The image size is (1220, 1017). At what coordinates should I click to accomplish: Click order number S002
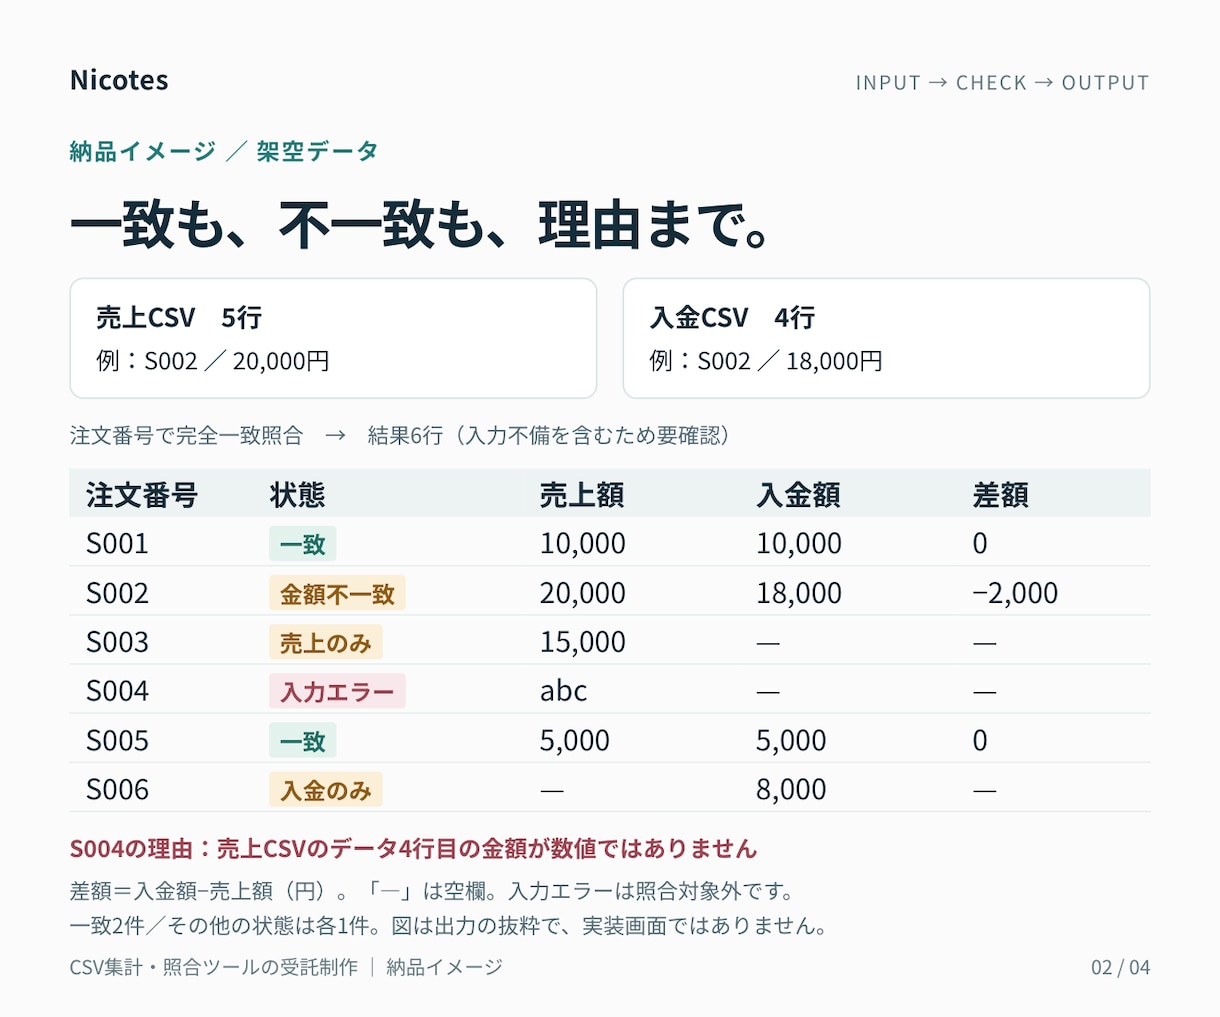[117, 593]
